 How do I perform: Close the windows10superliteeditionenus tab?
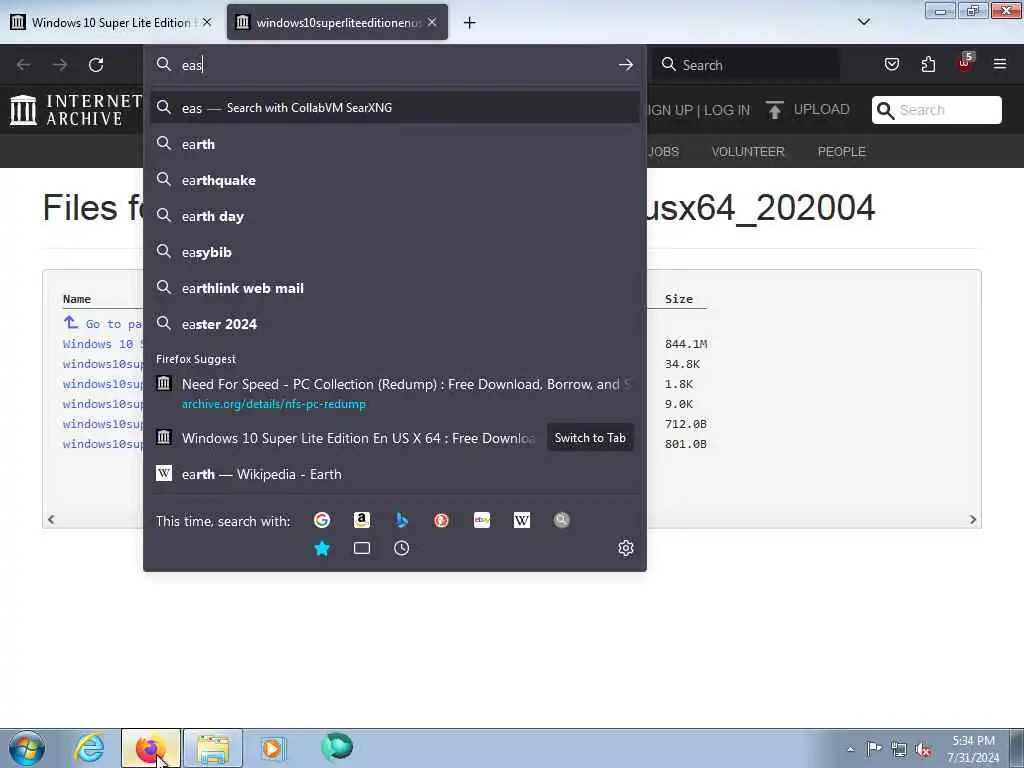[432, 22]
